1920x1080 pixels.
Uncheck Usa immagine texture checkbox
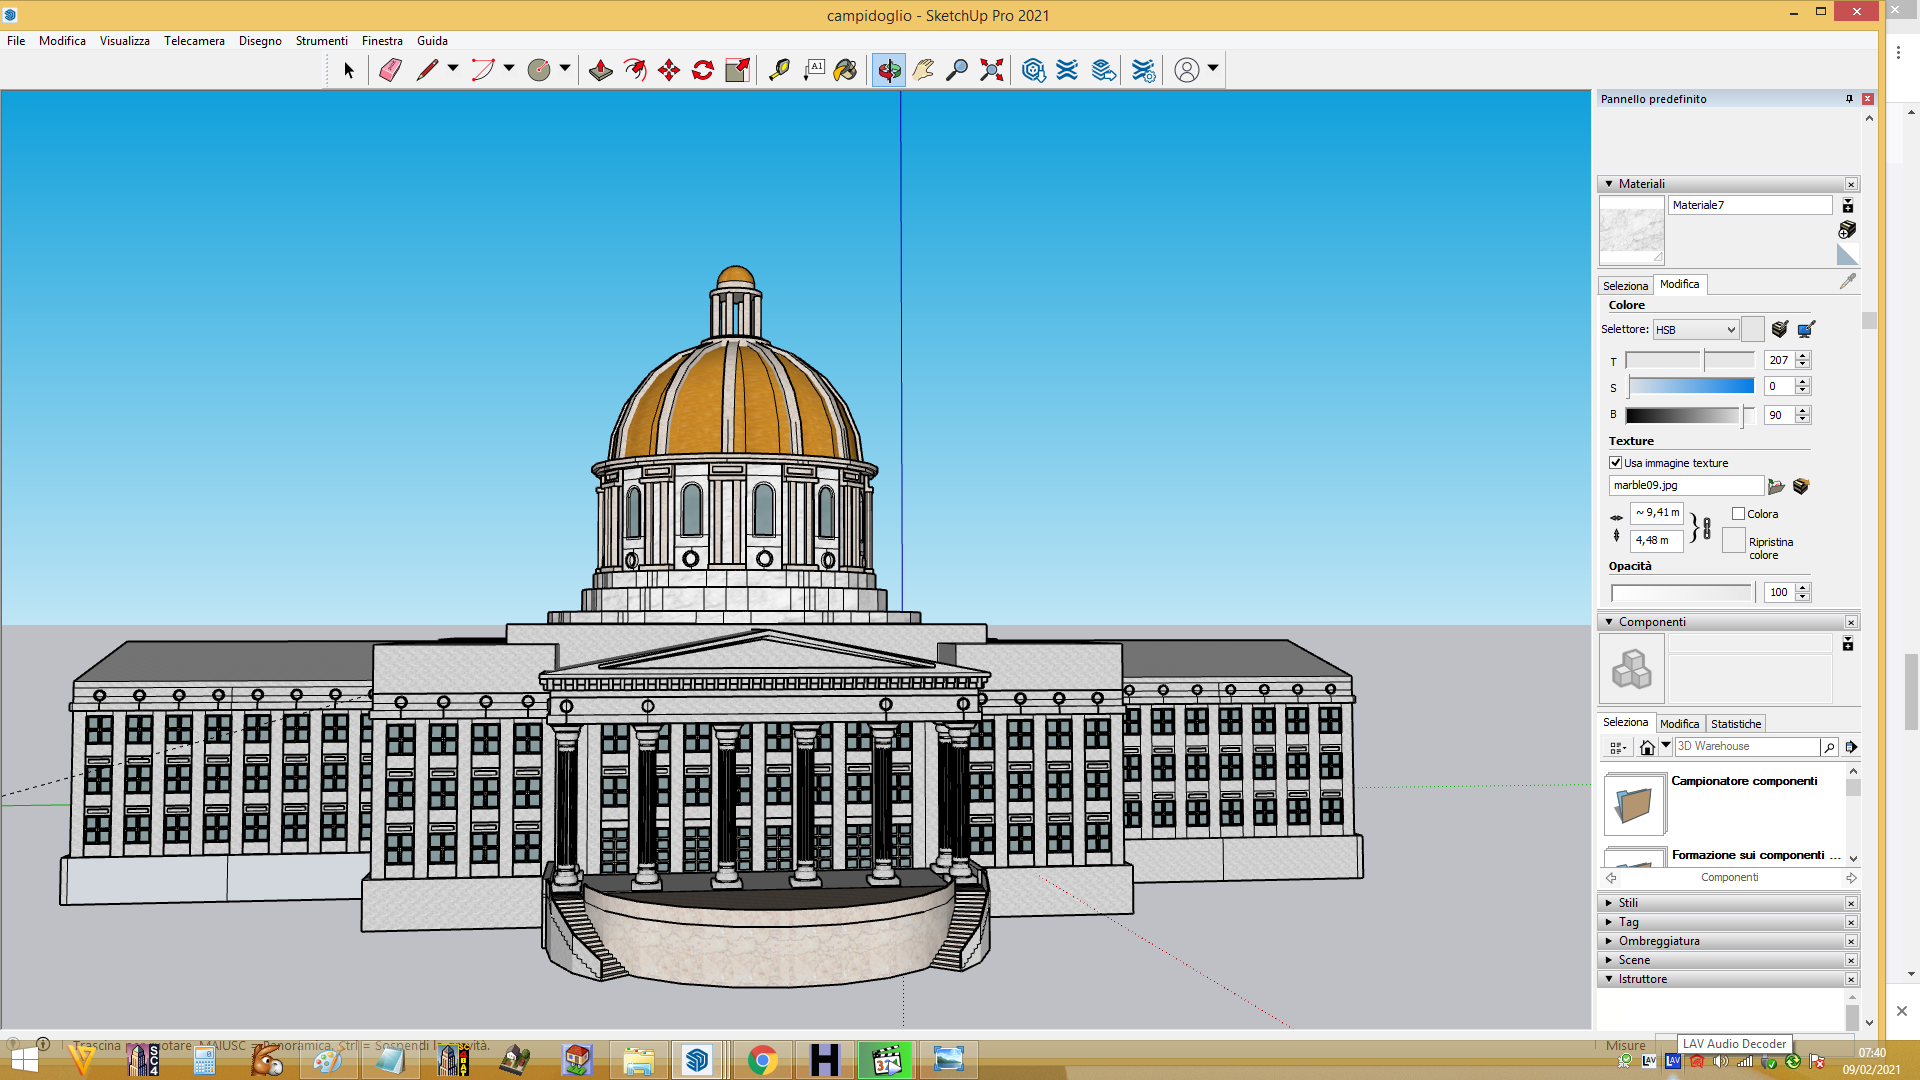click(x=1615, y=463)
